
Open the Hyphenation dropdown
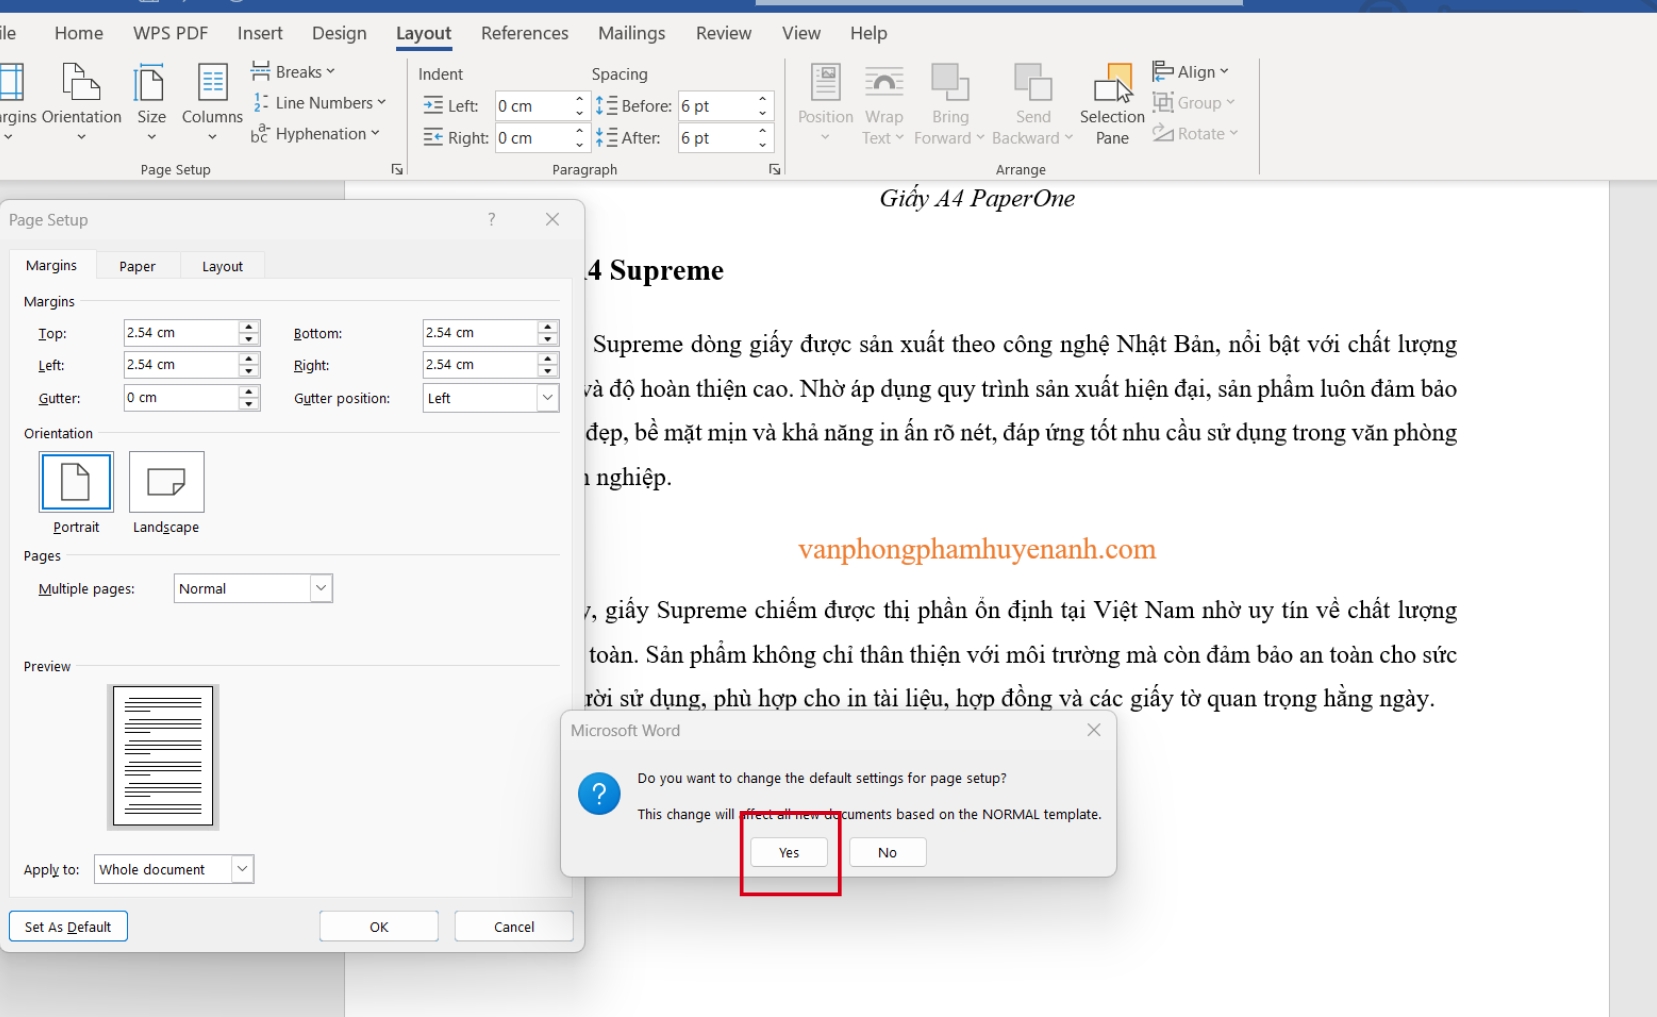[316, 134]
